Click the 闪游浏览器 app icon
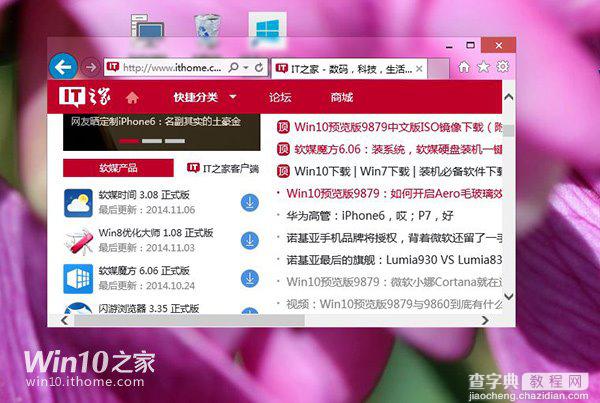 click(78, 308)
